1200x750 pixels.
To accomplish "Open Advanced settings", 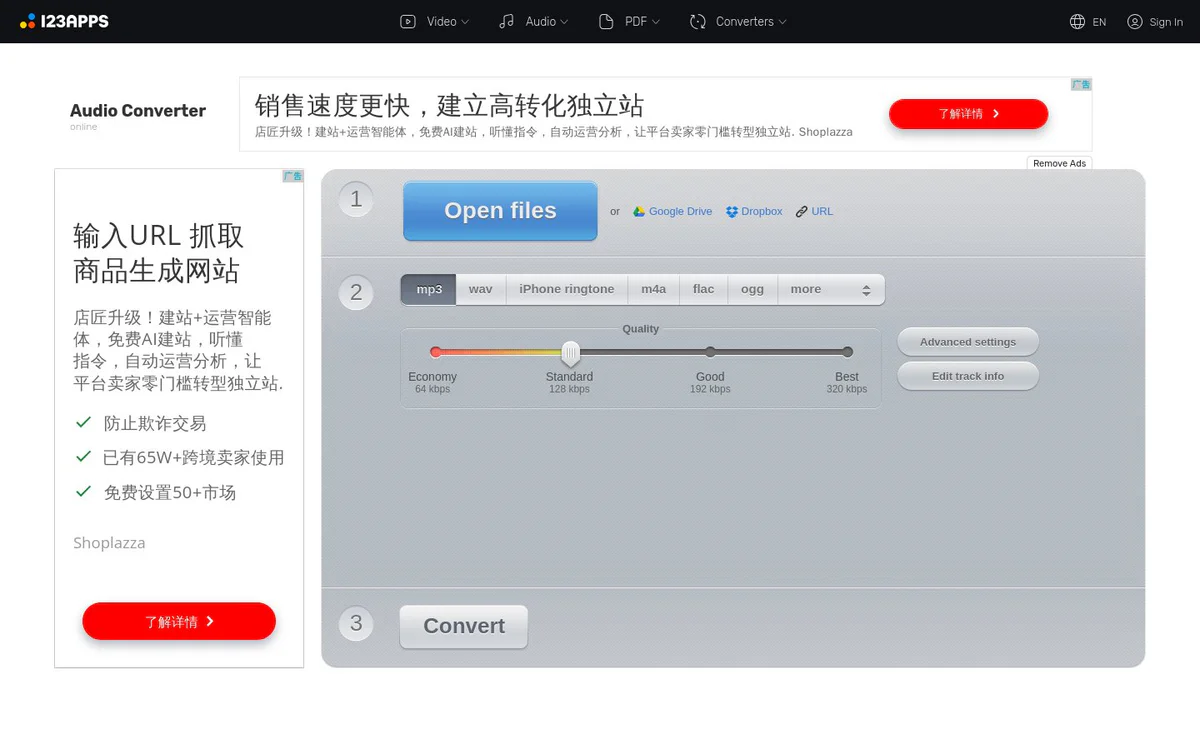I will tap(968, 342).
